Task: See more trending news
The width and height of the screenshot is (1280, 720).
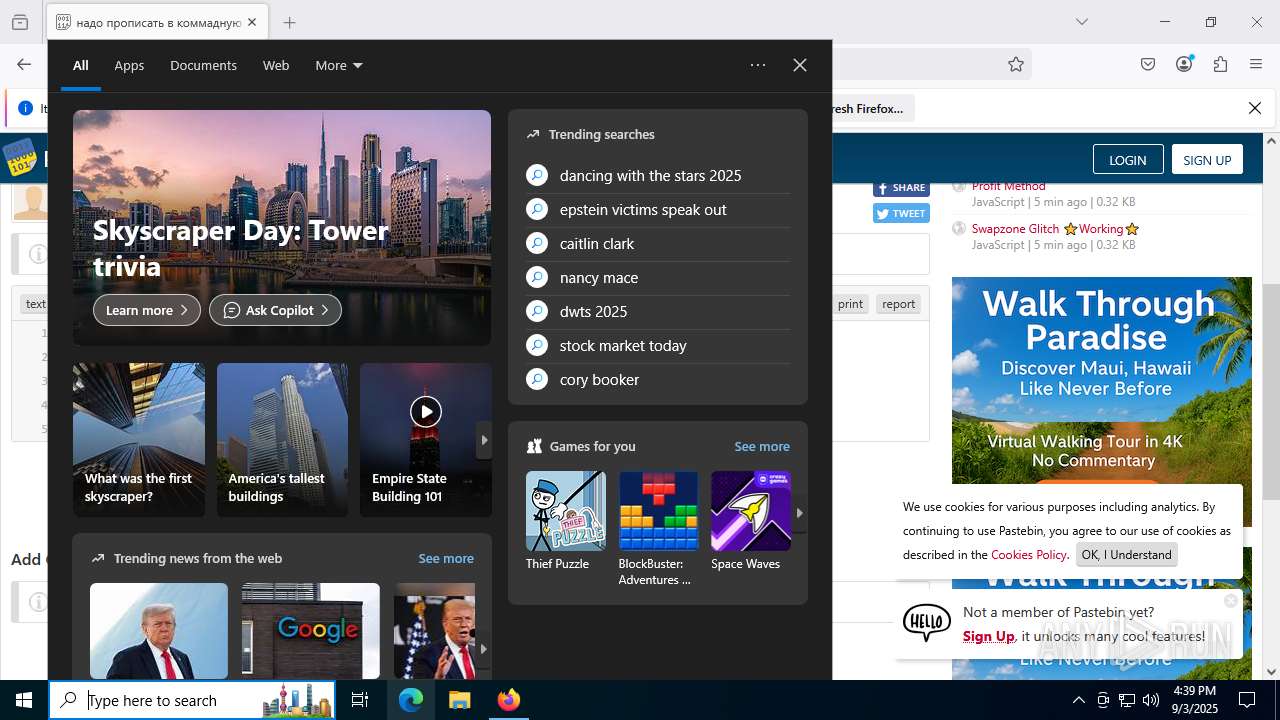Action: pyautogui.click(x=446, y=558)
